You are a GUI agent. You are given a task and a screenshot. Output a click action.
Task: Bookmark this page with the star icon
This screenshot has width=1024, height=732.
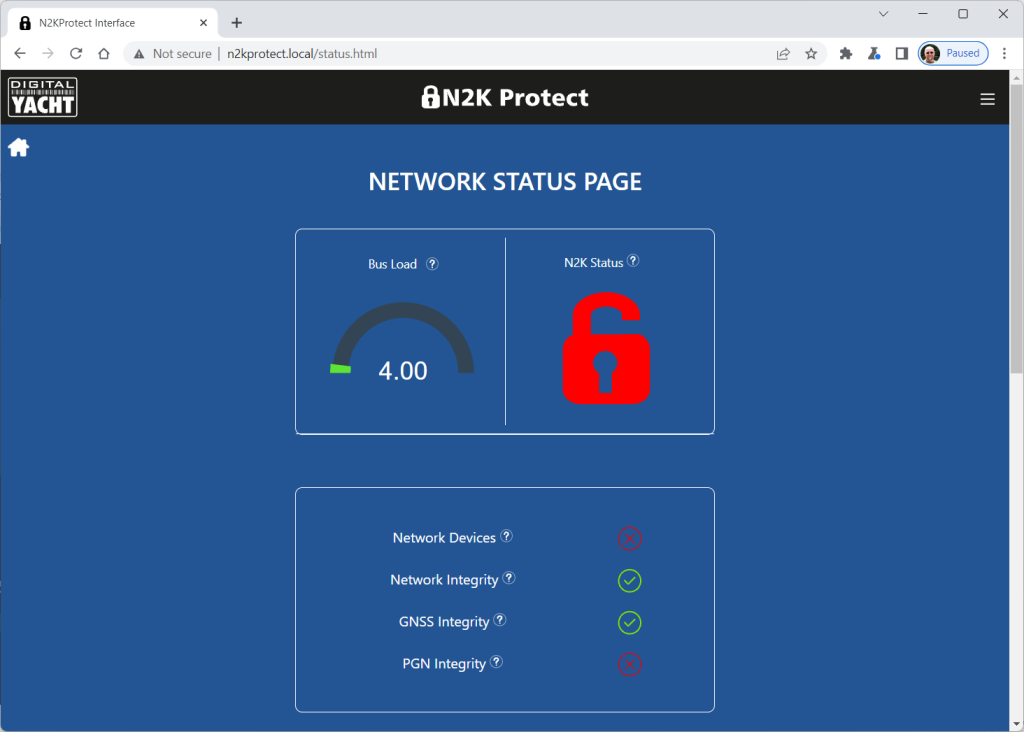(x=811, y=54)
